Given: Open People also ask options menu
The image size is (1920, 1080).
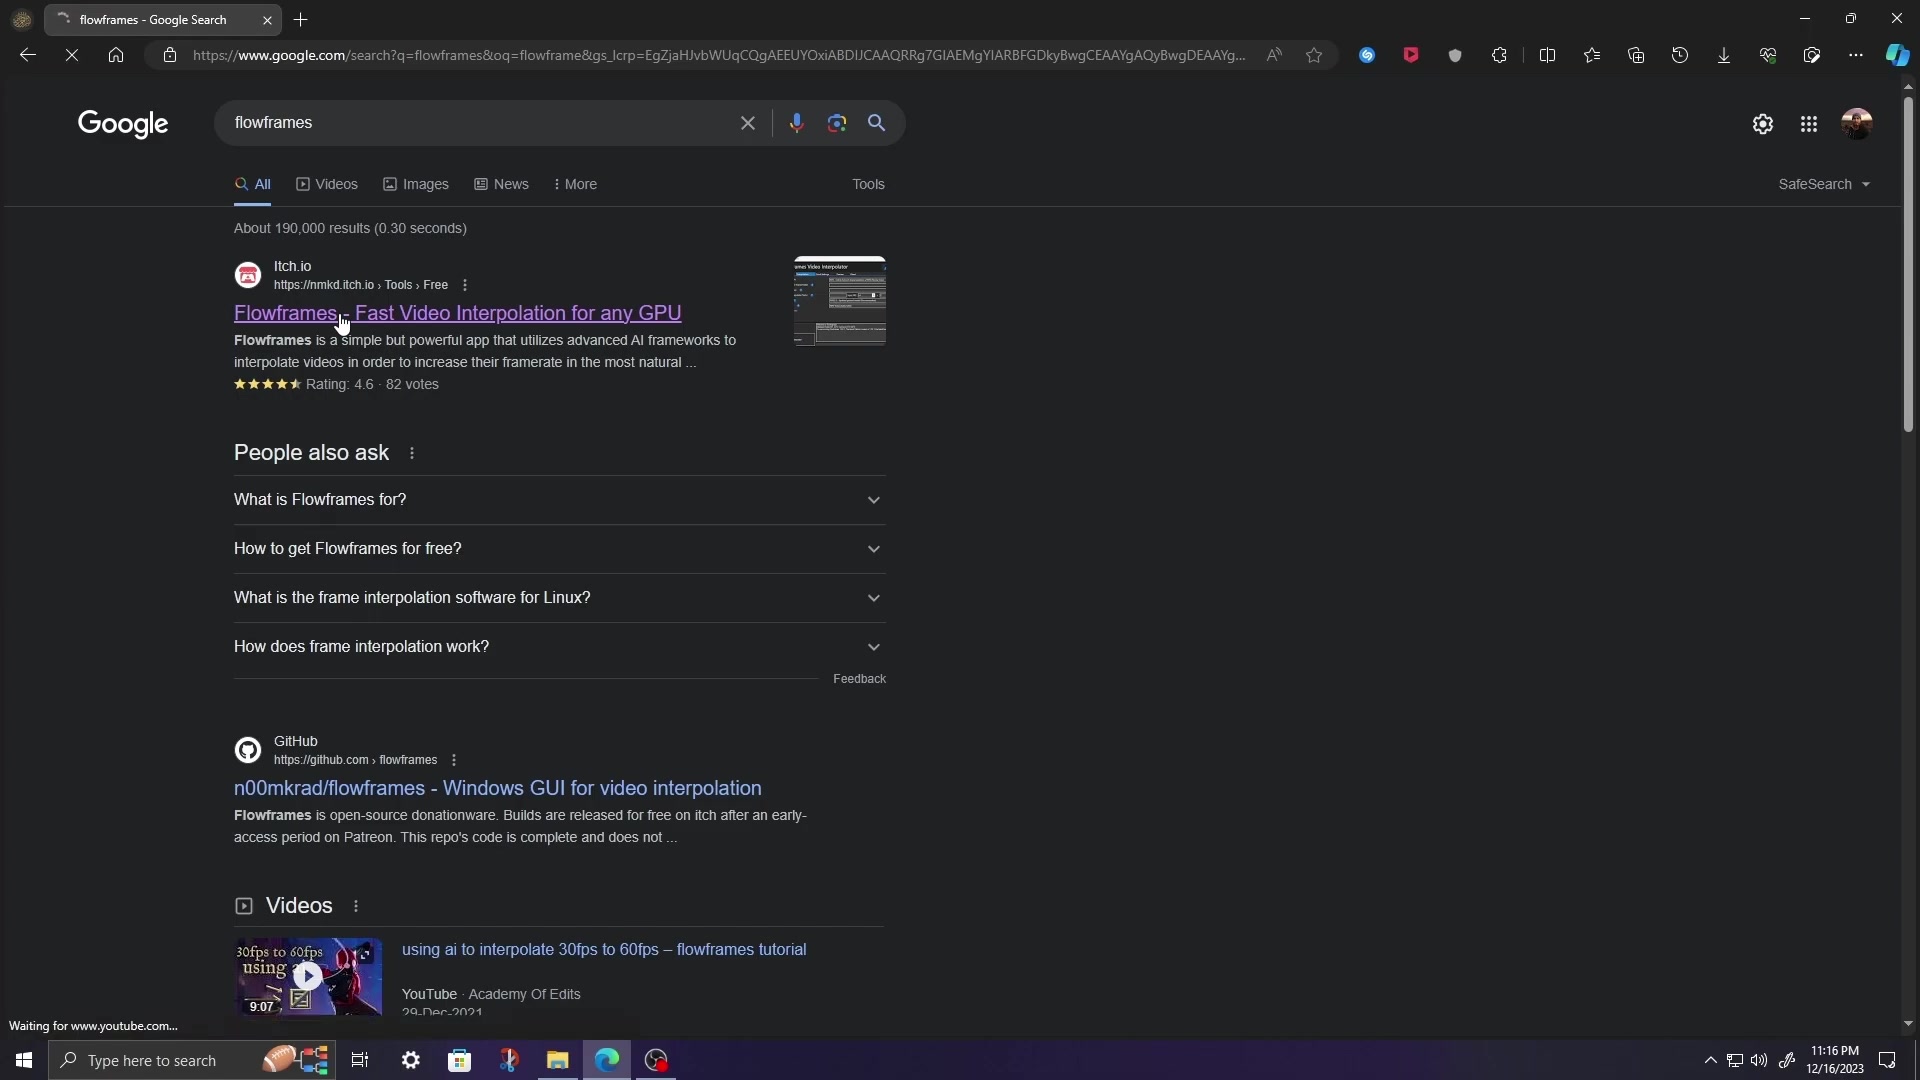Looking at the screenshot, I should (x=412, y=453).
